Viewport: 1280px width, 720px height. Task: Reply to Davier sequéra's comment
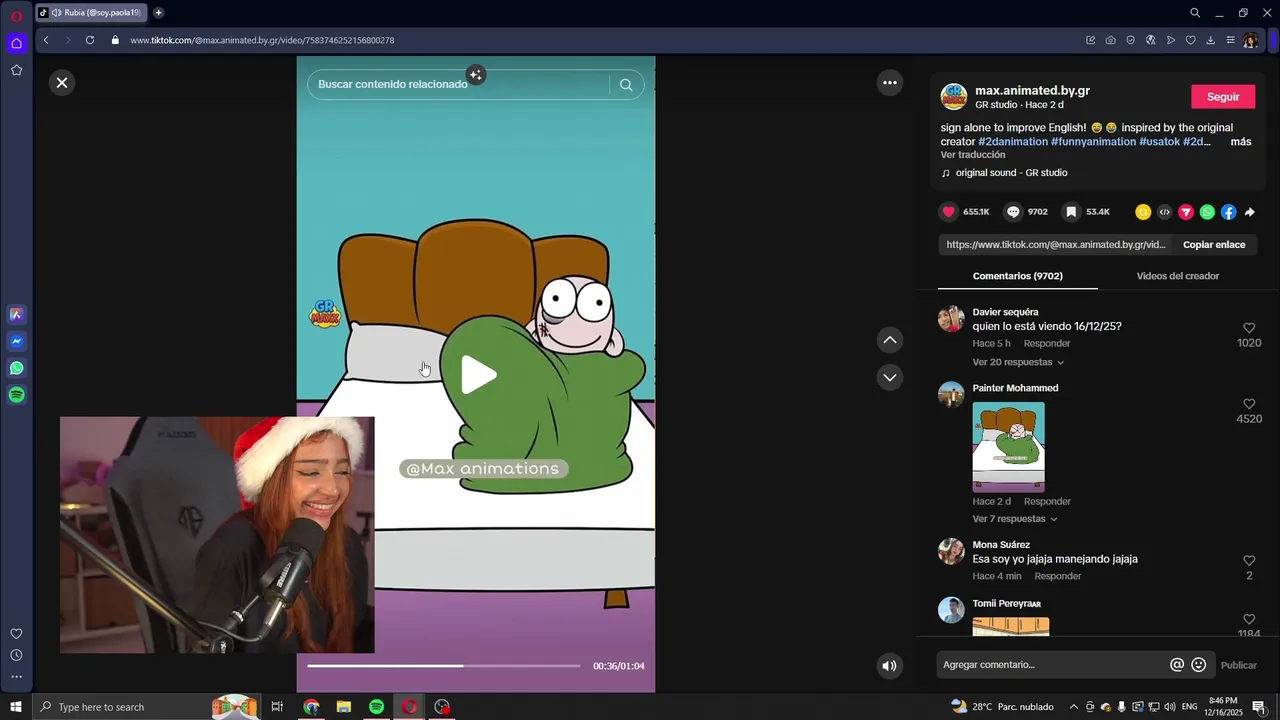1047,344
